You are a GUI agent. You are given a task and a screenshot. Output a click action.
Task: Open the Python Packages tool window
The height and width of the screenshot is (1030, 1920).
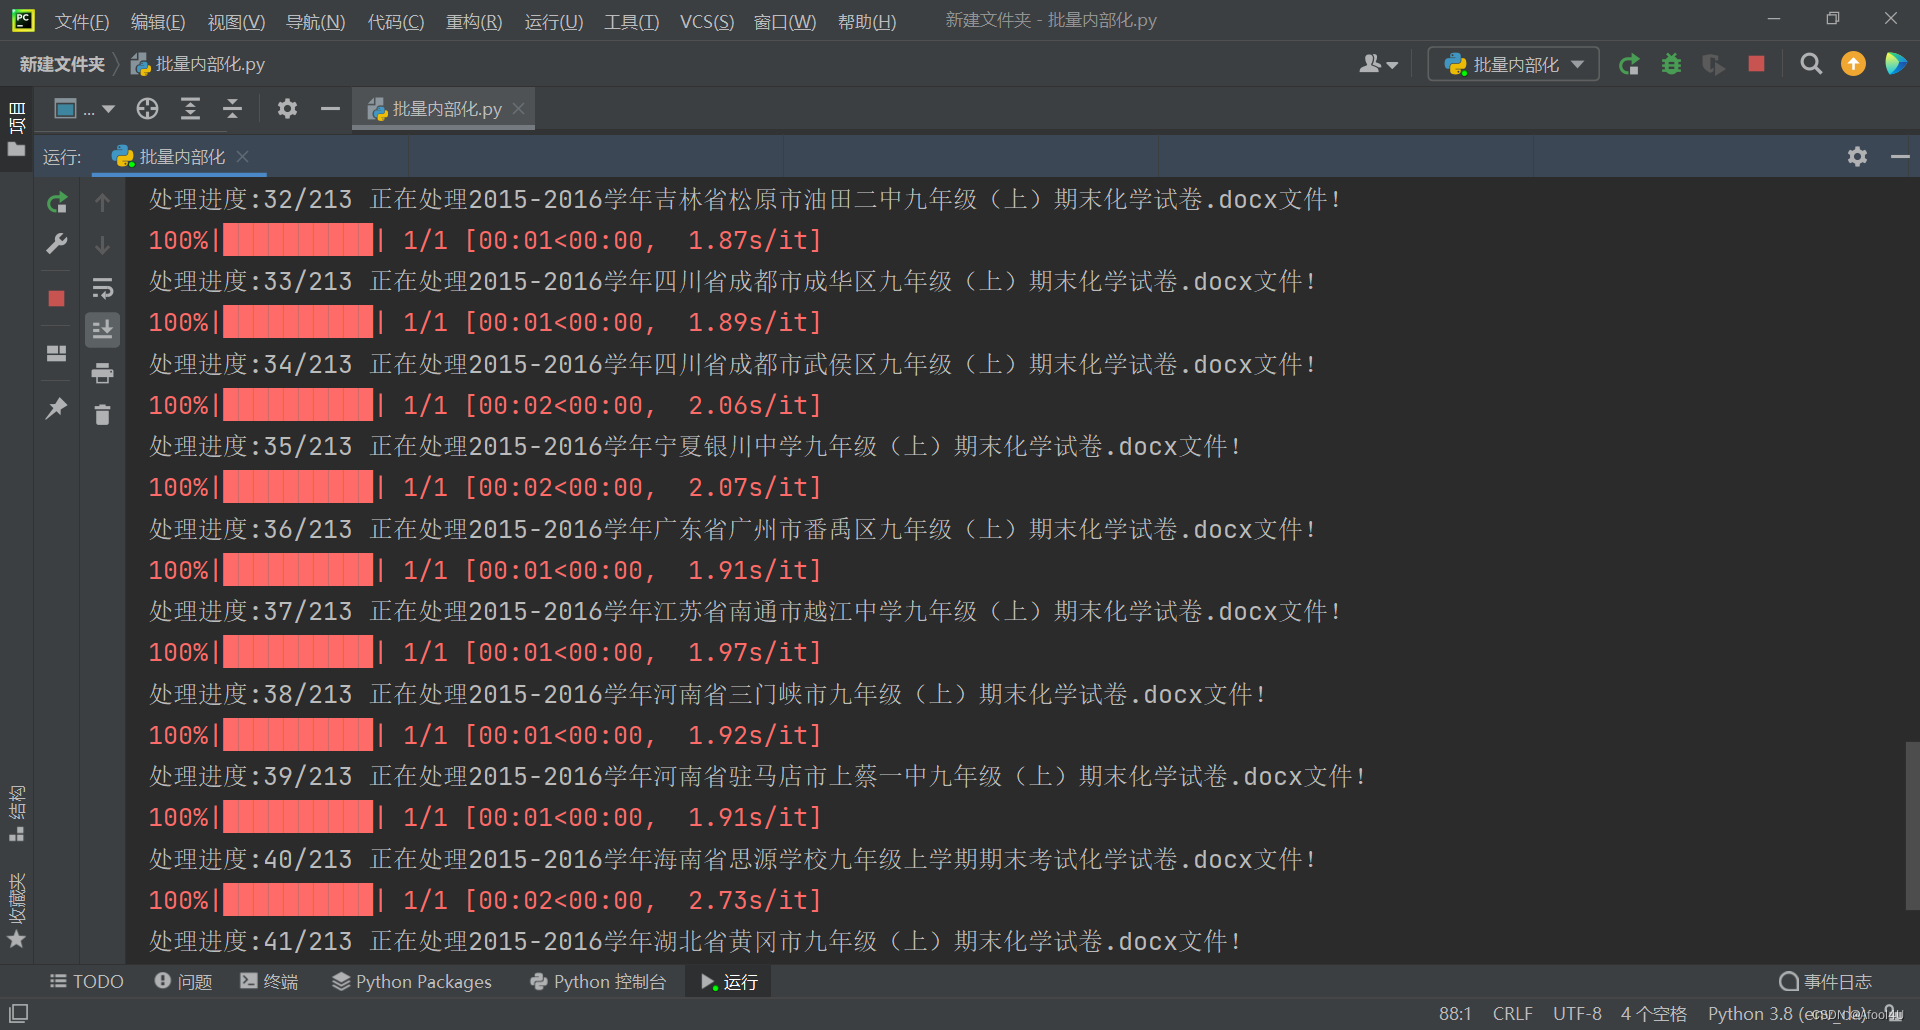(x=412, y=982)
